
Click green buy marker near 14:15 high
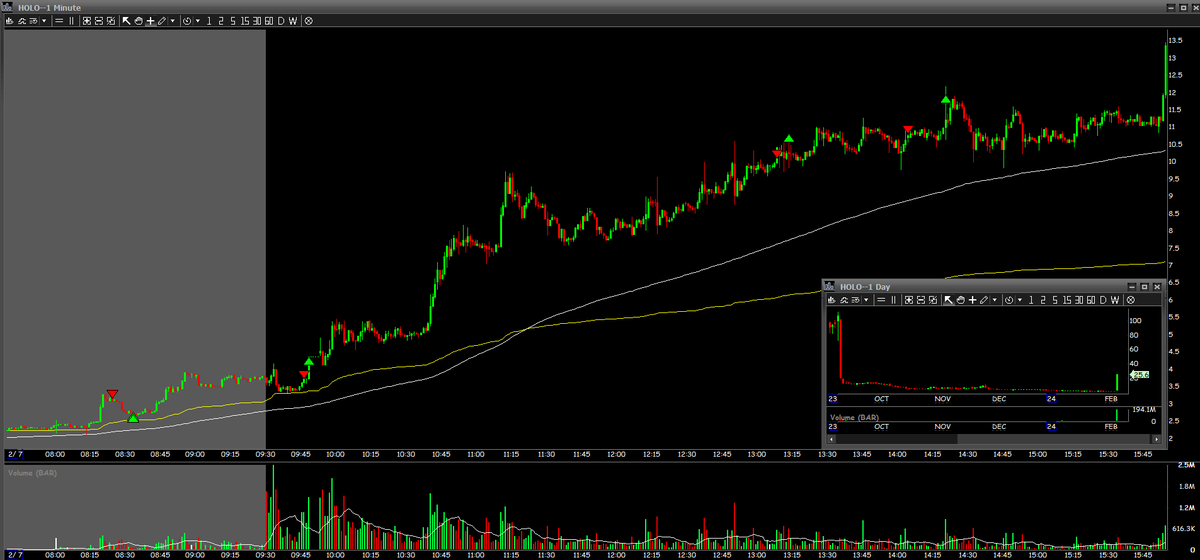click(946, 99)
